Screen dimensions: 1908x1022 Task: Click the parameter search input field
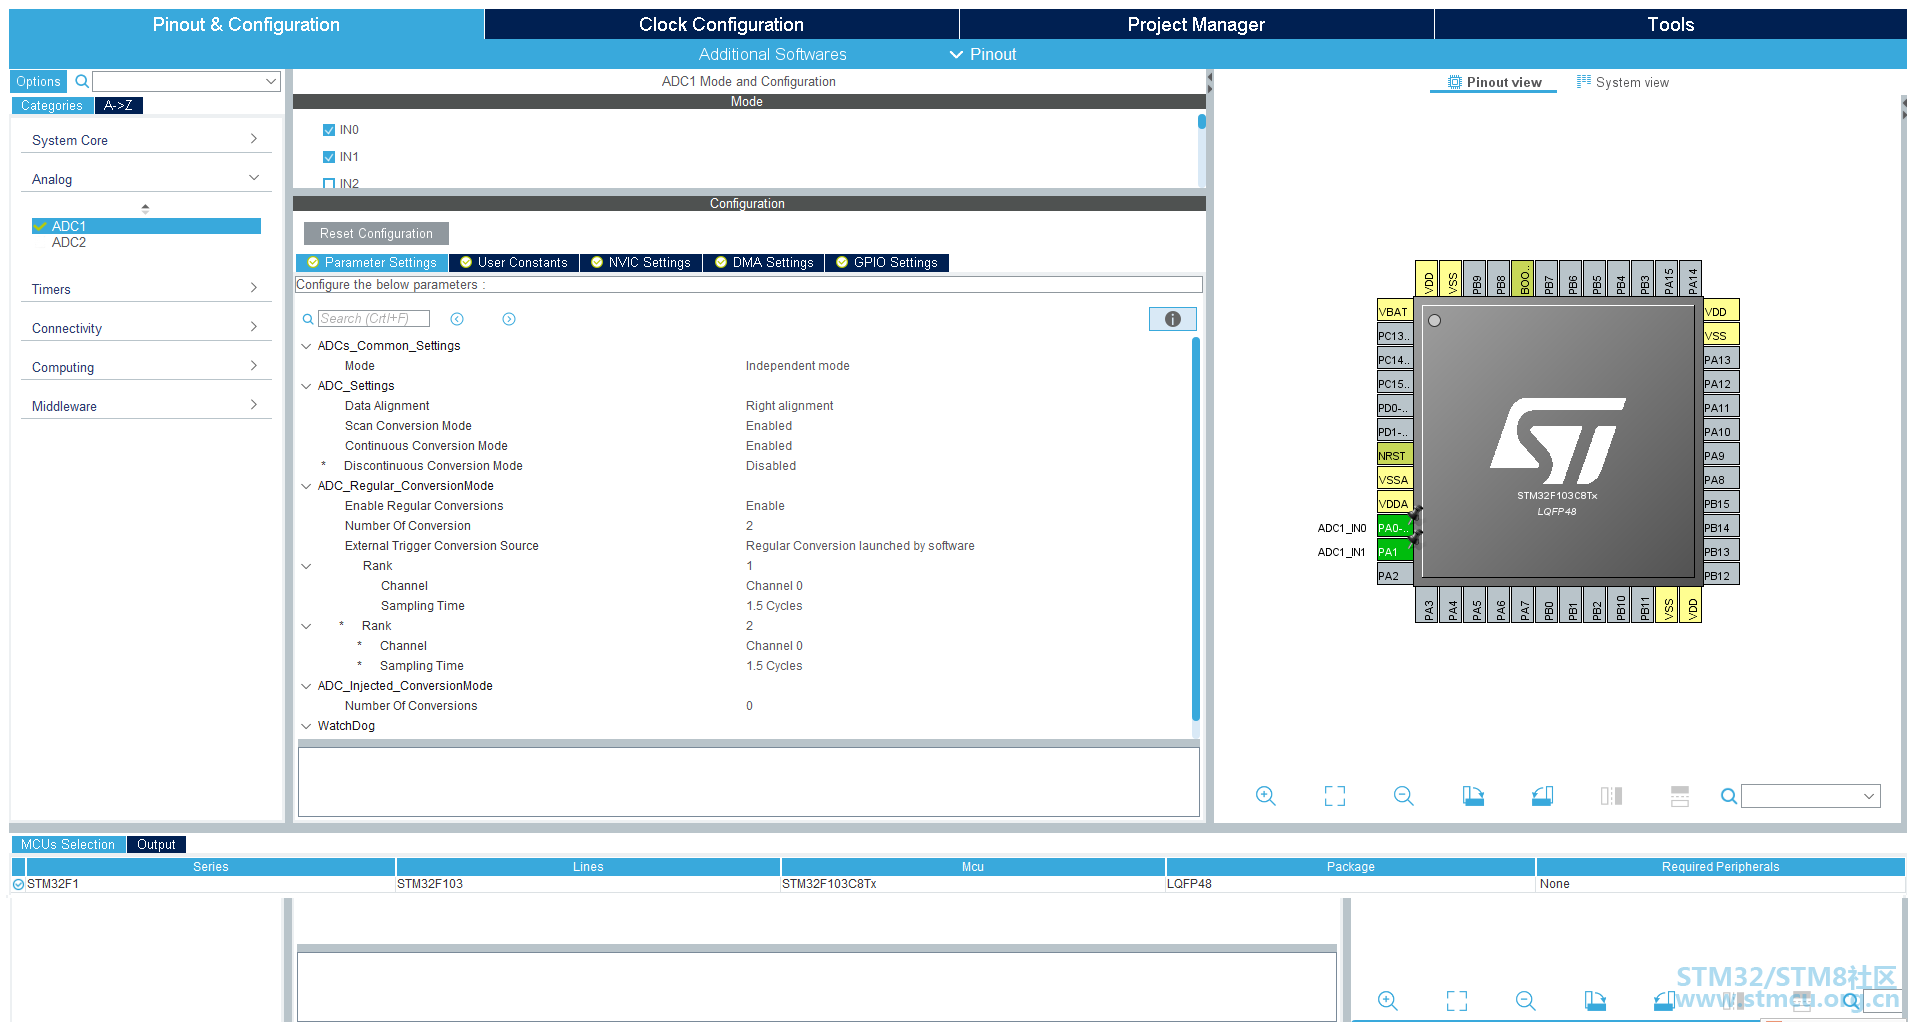(x=374, y=319)
